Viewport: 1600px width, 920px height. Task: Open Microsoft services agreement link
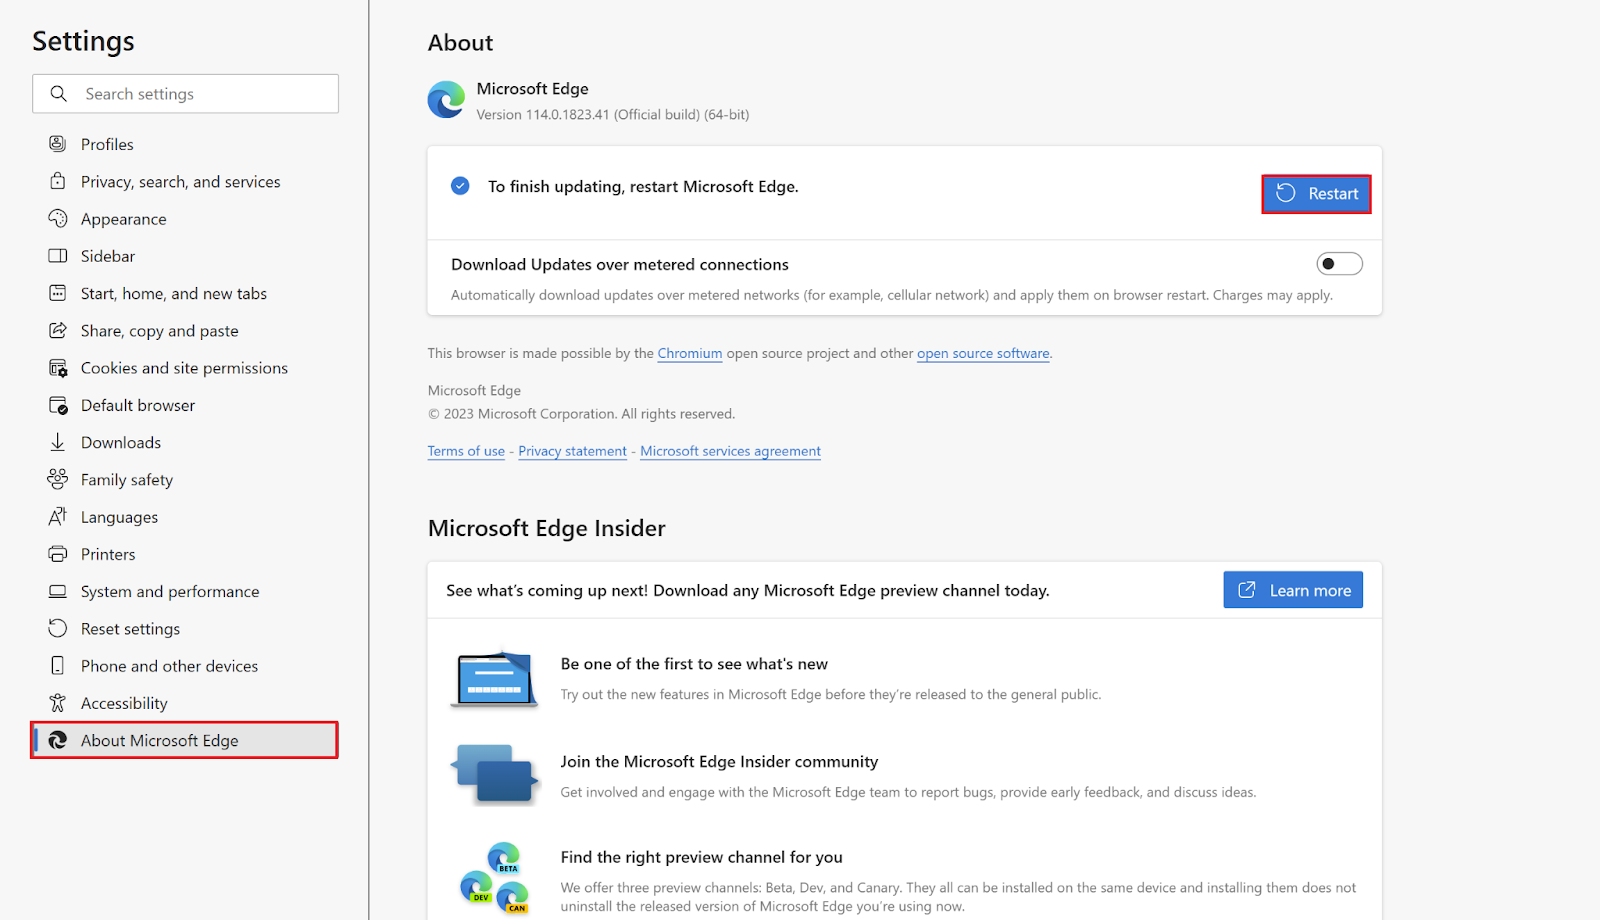click(x=730, y=451)
